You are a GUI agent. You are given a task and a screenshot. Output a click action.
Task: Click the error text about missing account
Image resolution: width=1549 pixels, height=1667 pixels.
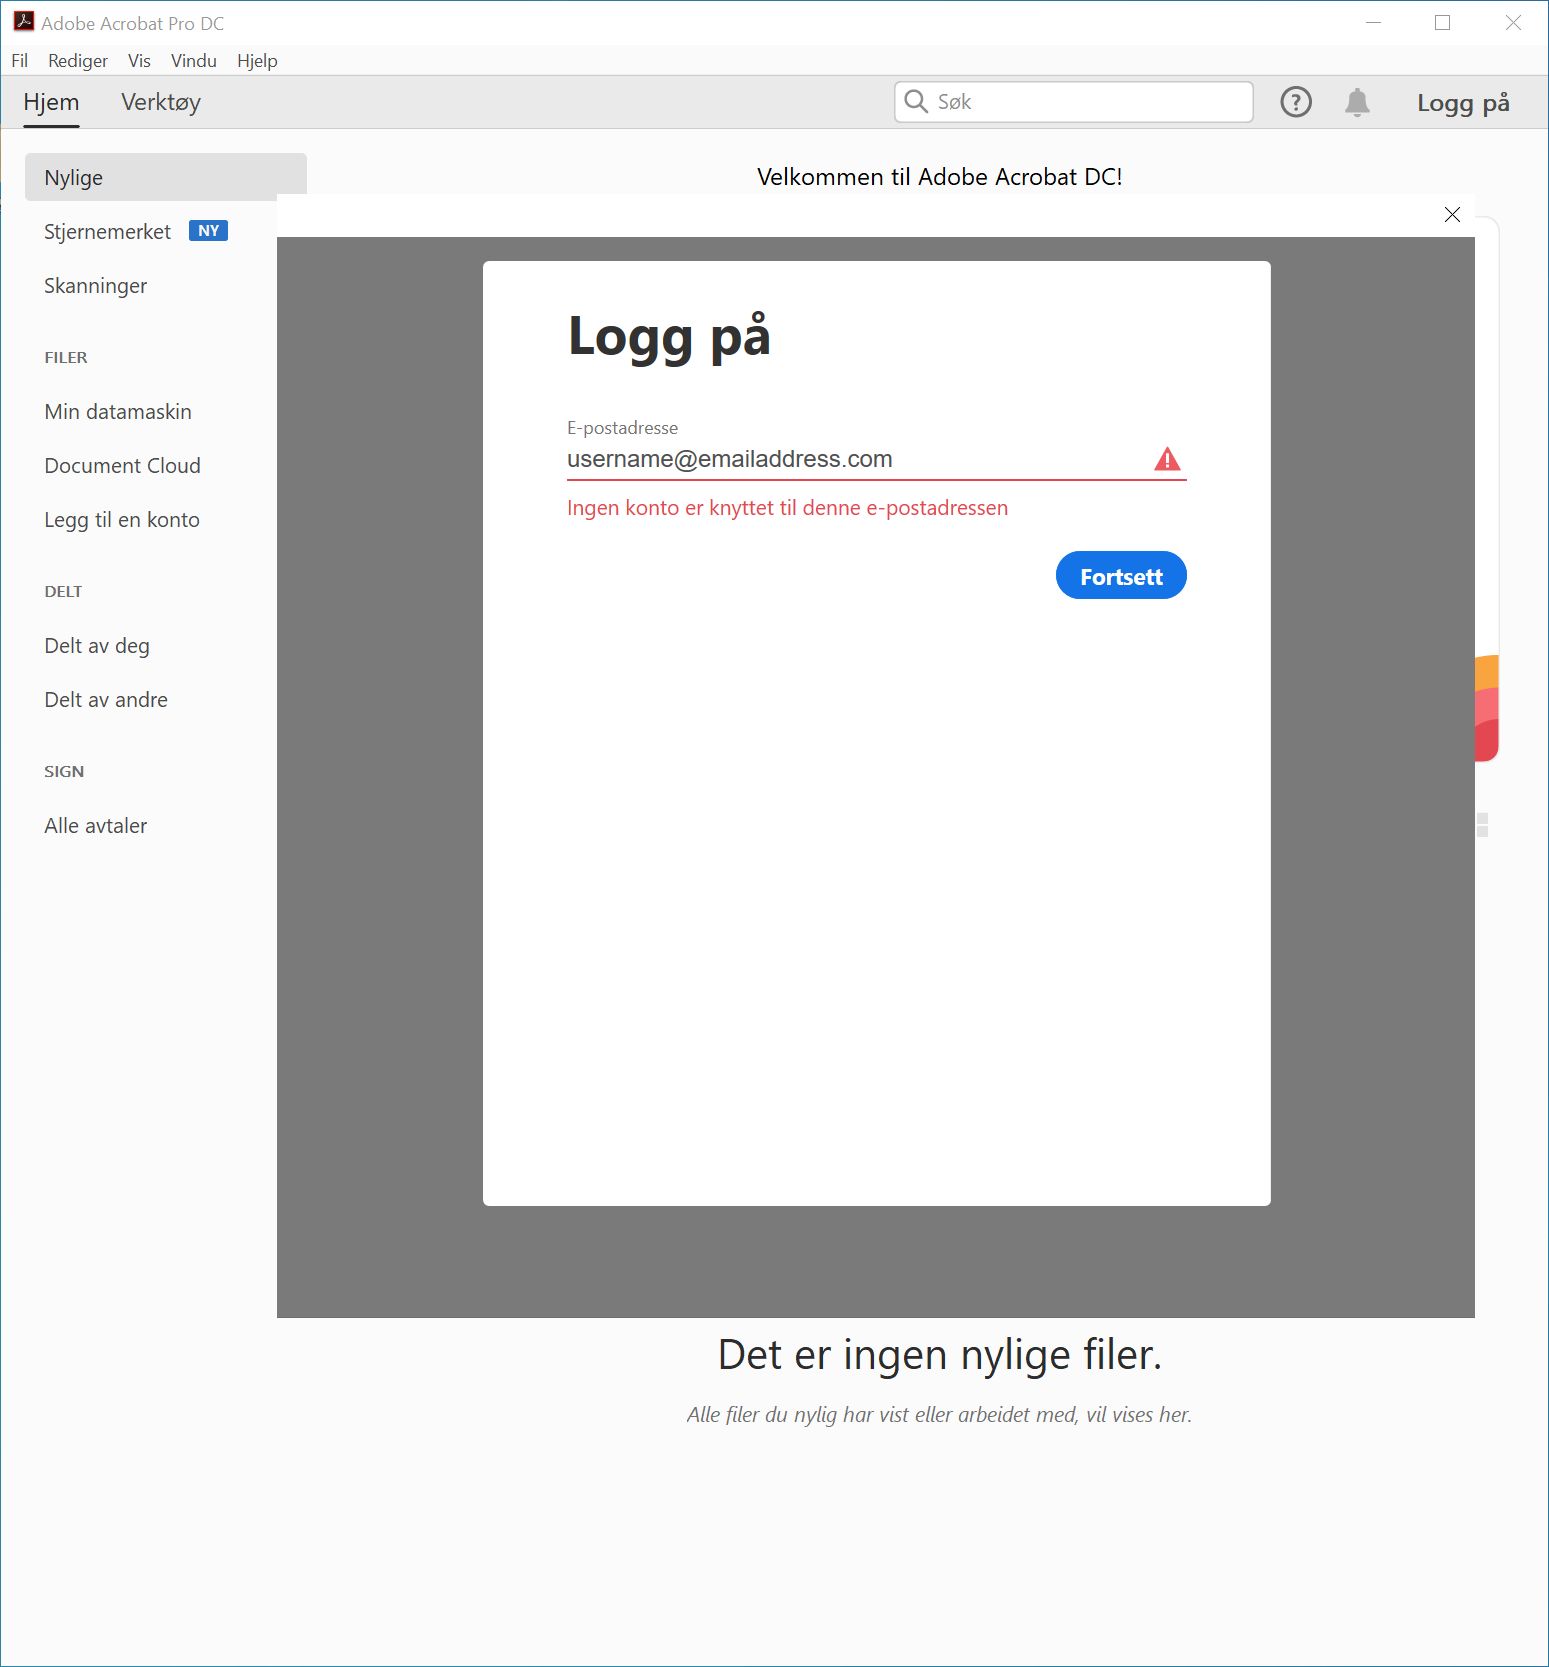pyautogui.click(x=787, y=508)
